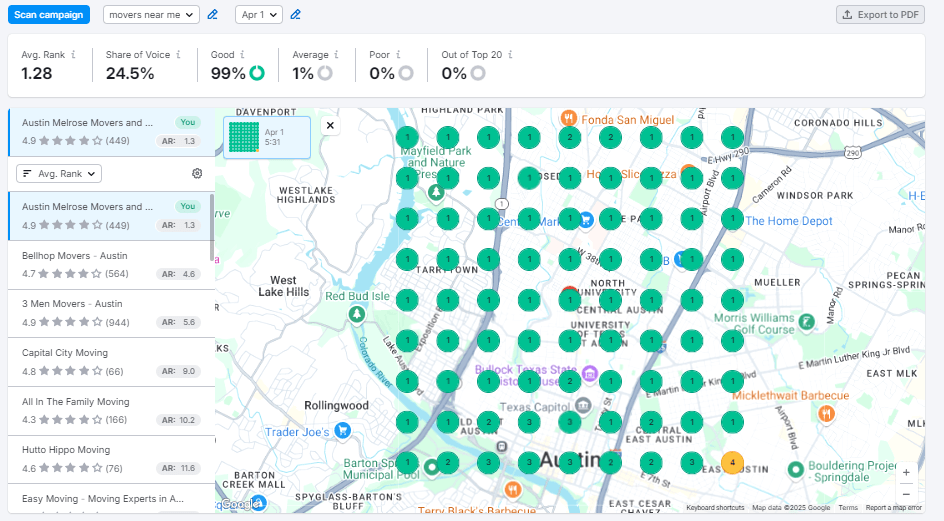Click the AR 9.0 badge for Capital City Moving
The width and height of the screenshot is (944, 521).
178,371
